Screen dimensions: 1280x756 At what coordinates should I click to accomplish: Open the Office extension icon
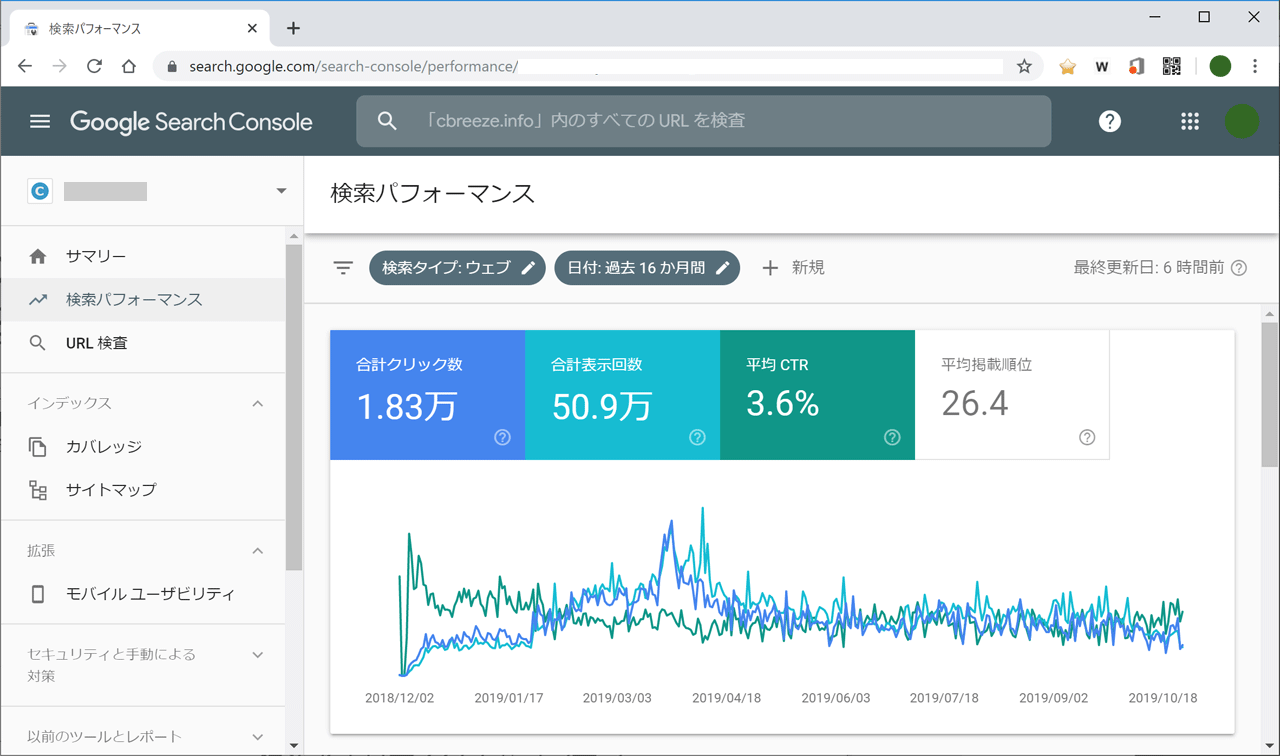point(1136,66)
